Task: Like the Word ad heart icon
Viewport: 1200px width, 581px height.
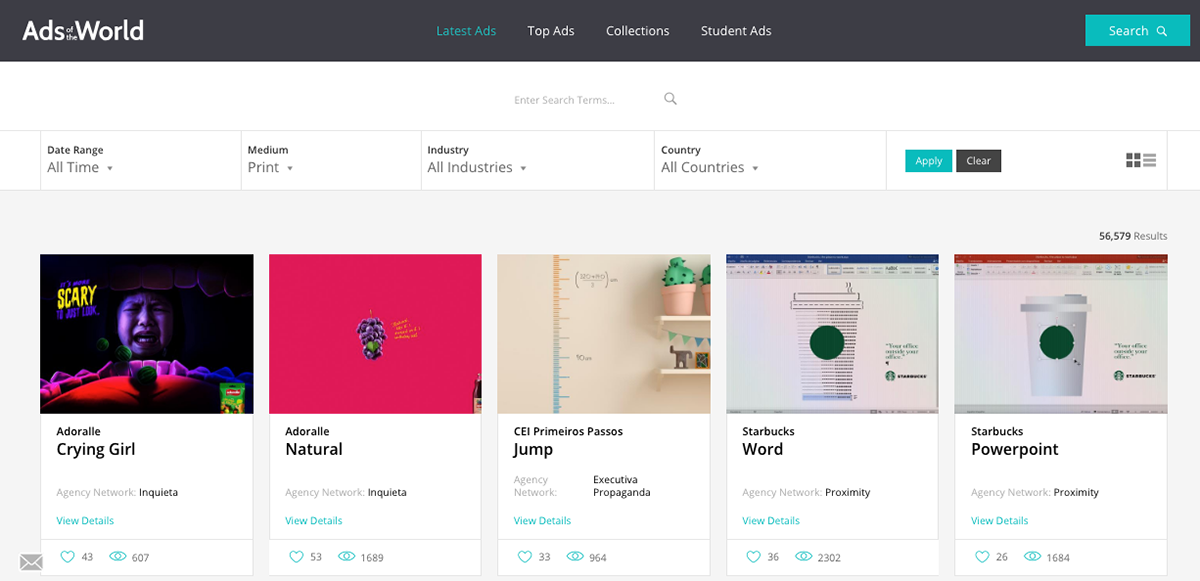Action: 754,557
